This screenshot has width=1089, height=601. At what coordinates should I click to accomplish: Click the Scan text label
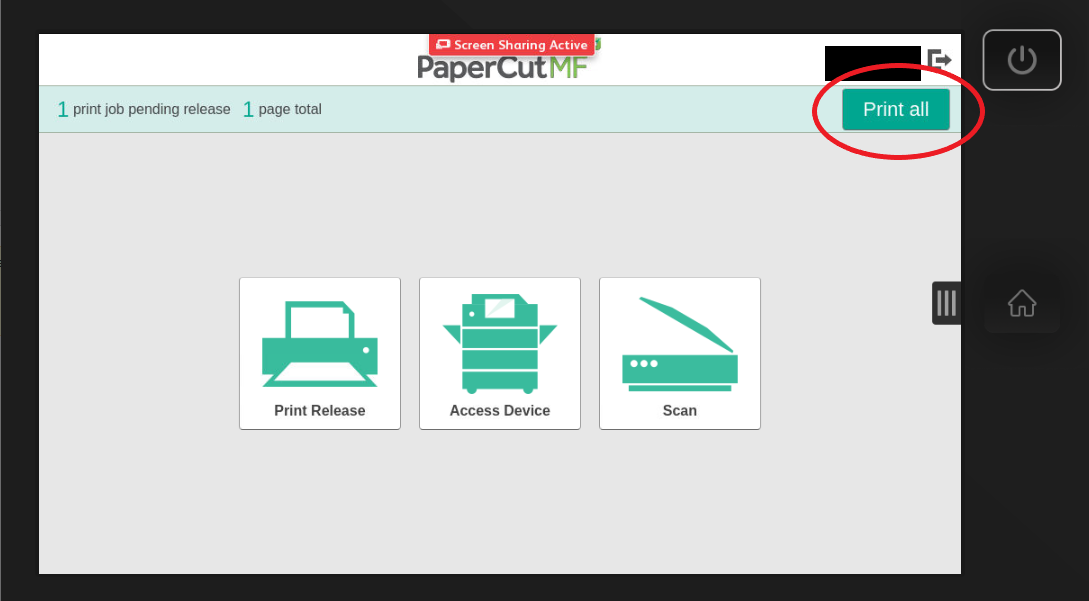pyautogui.click(x=679, y=411)
